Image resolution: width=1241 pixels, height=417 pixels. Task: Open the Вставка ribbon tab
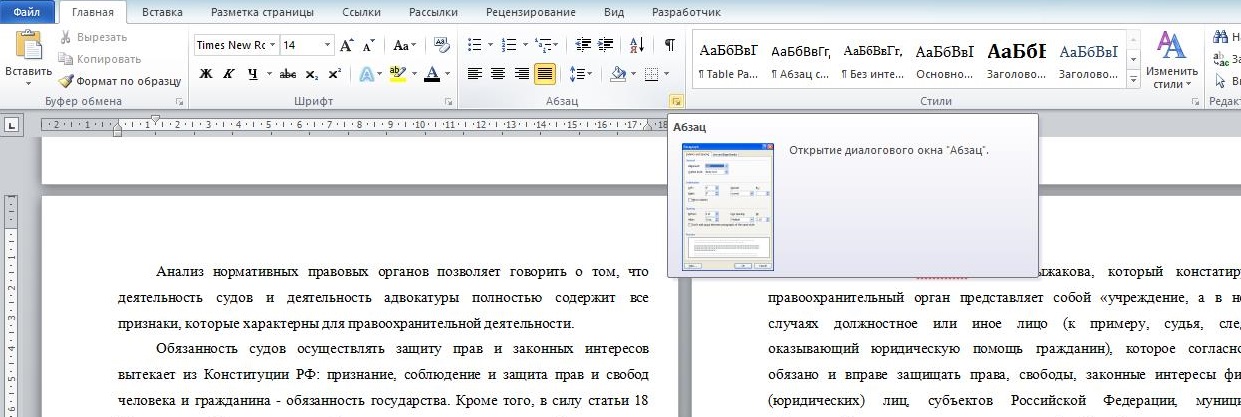[162, 12]
